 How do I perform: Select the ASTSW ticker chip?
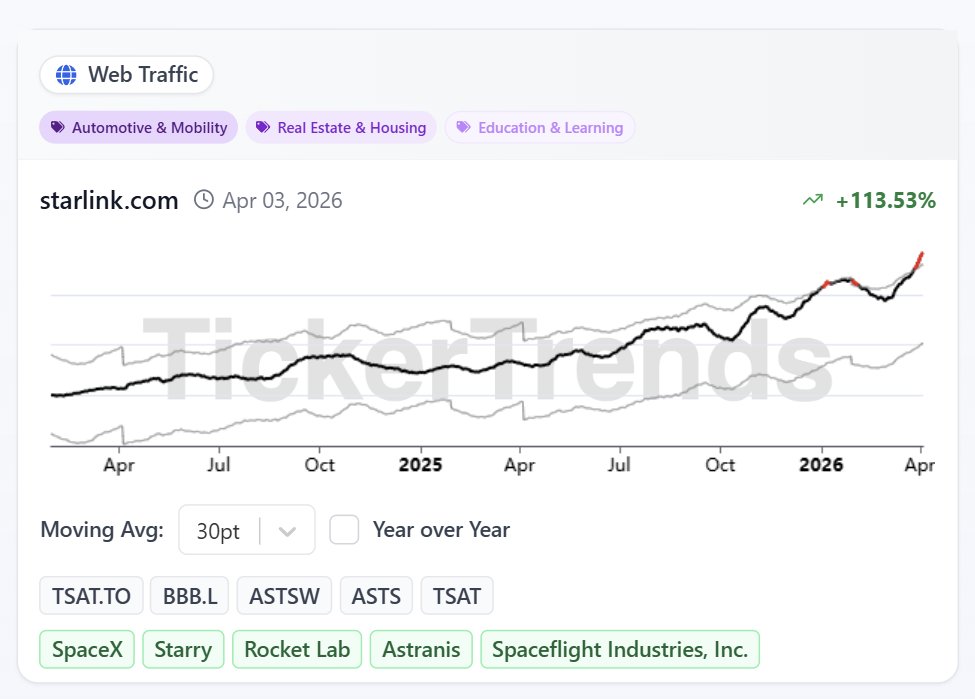click(284, 595)
